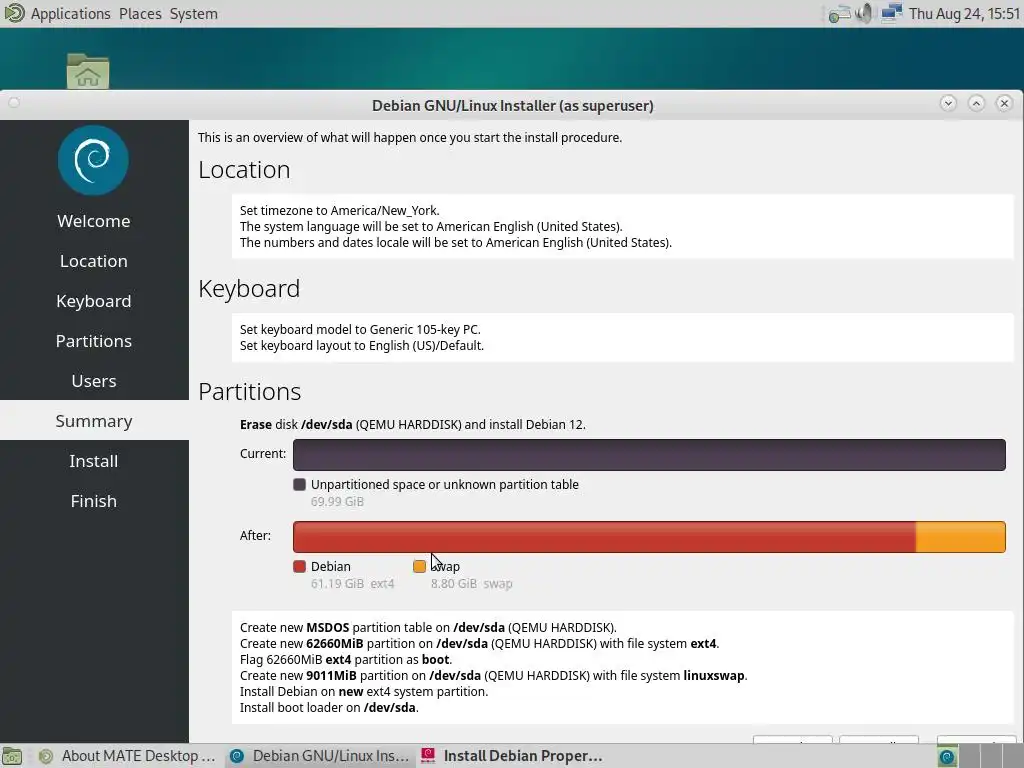
Task: Click 'Set keyboard model to Generic 105-key PC.'
Action: [x=360, y=329]
